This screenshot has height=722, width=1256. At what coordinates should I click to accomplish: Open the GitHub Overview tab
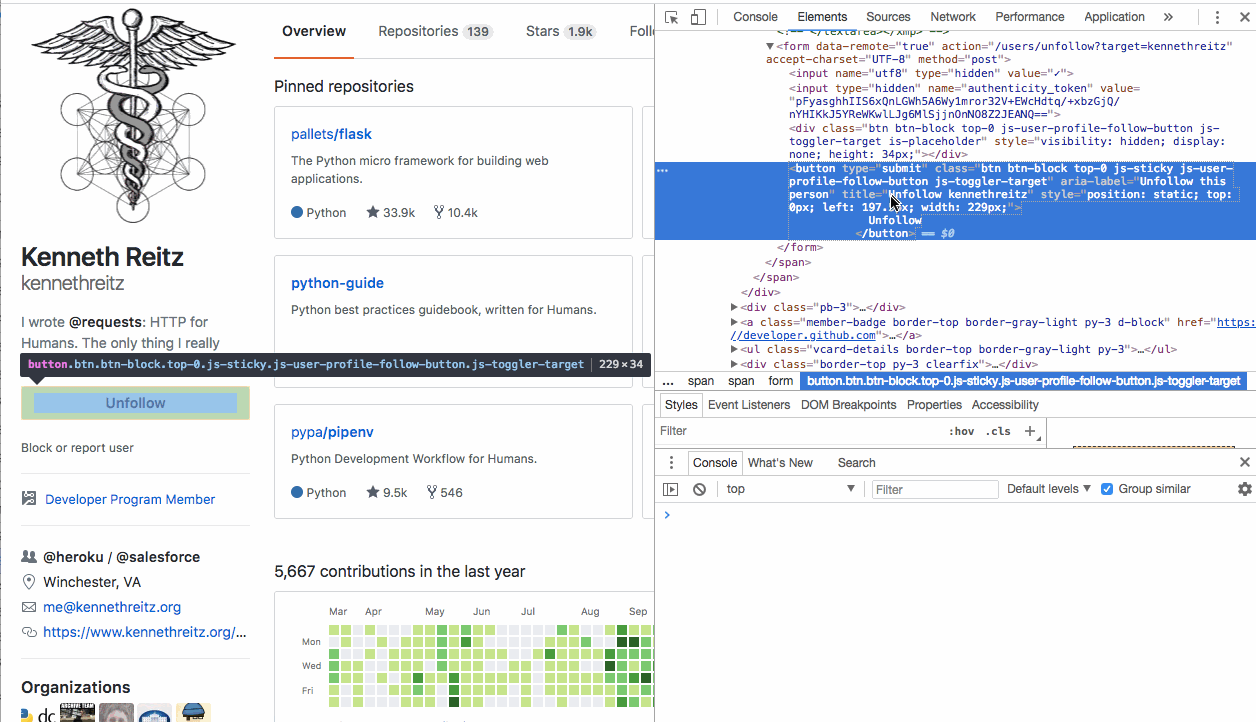(314, 31)
